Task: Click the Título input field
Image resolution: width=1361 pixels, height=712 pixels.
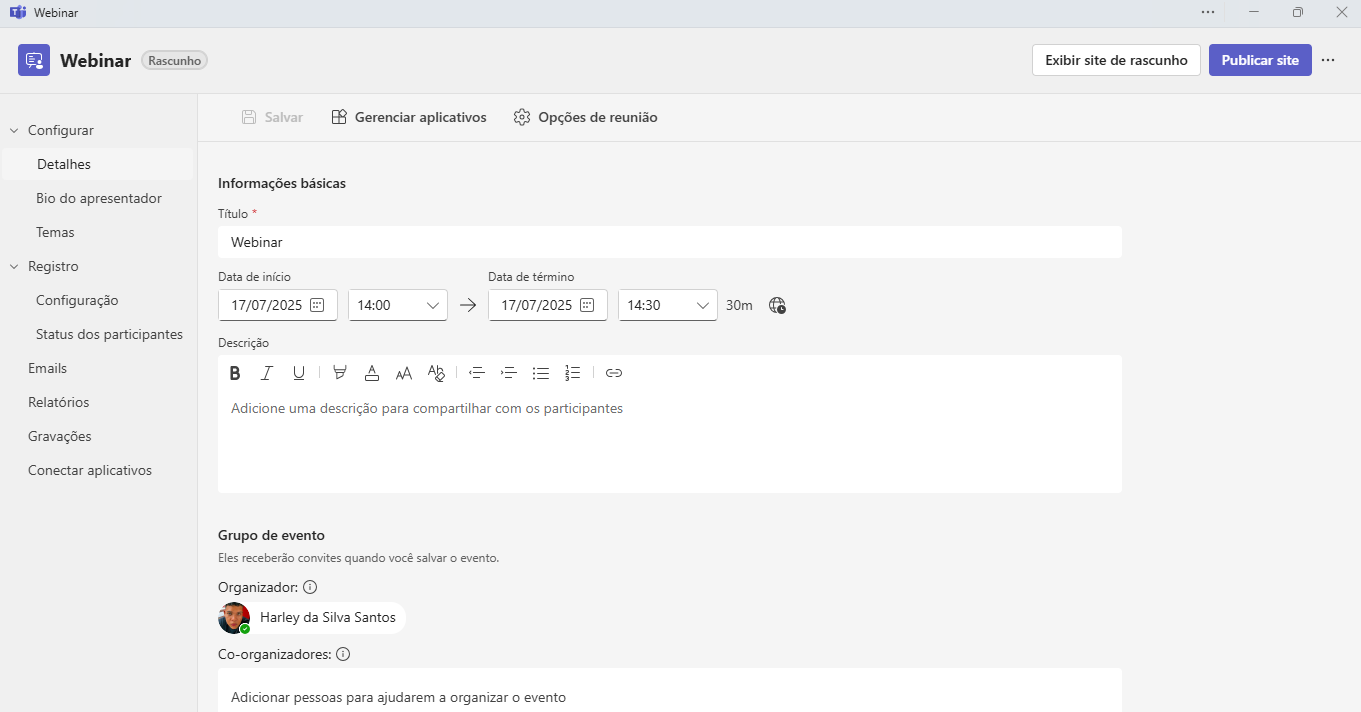Action: pyautogui.click(x=670, y=242)
